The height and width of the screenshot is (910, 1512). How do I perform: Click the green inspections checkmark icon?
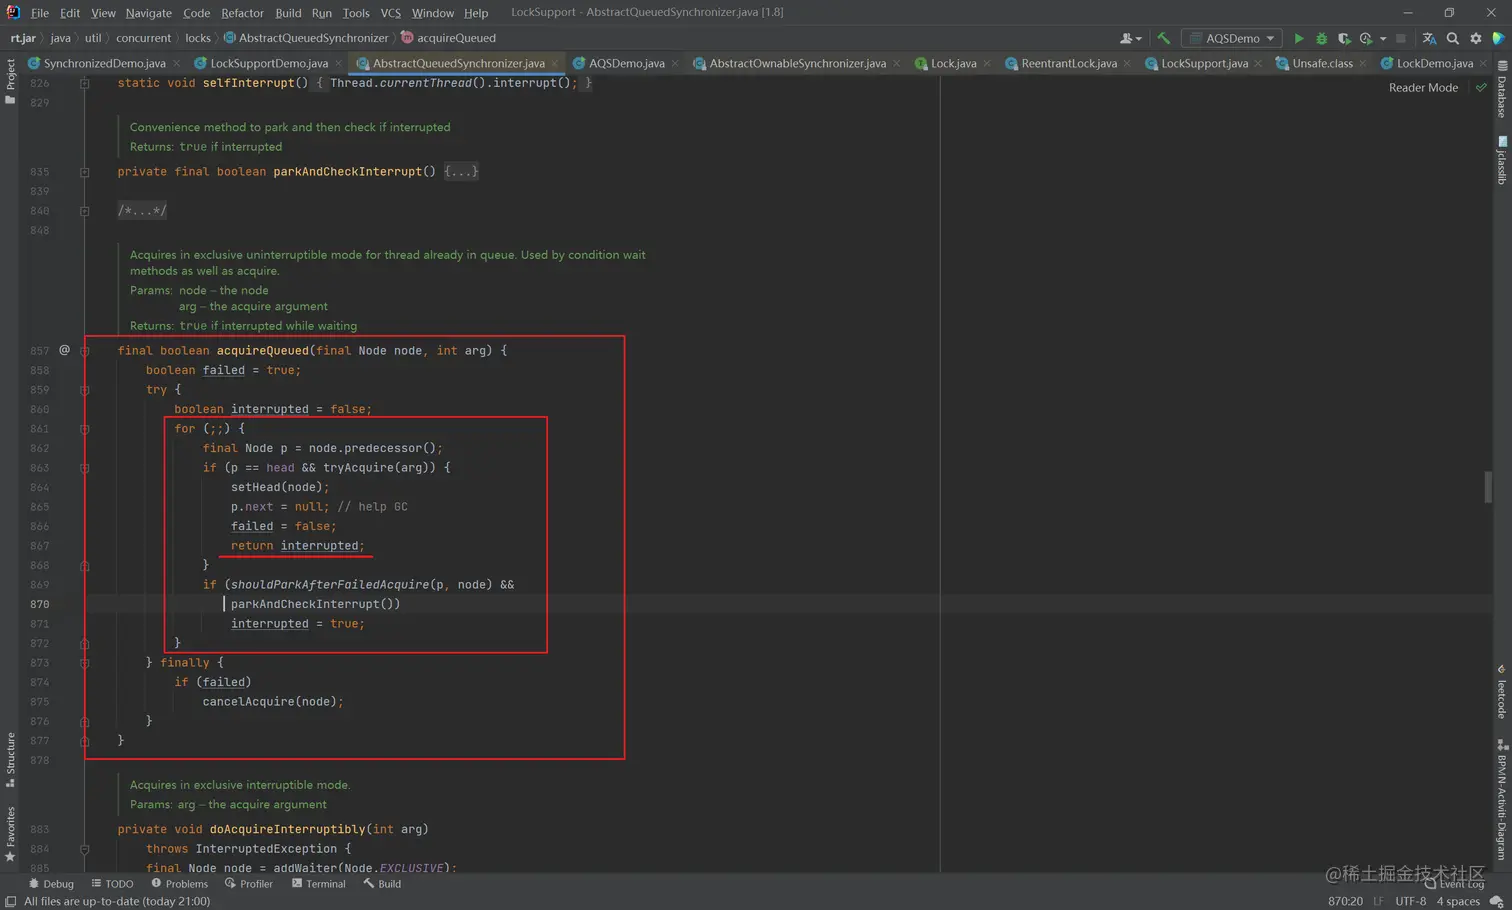pos(1481,88)
